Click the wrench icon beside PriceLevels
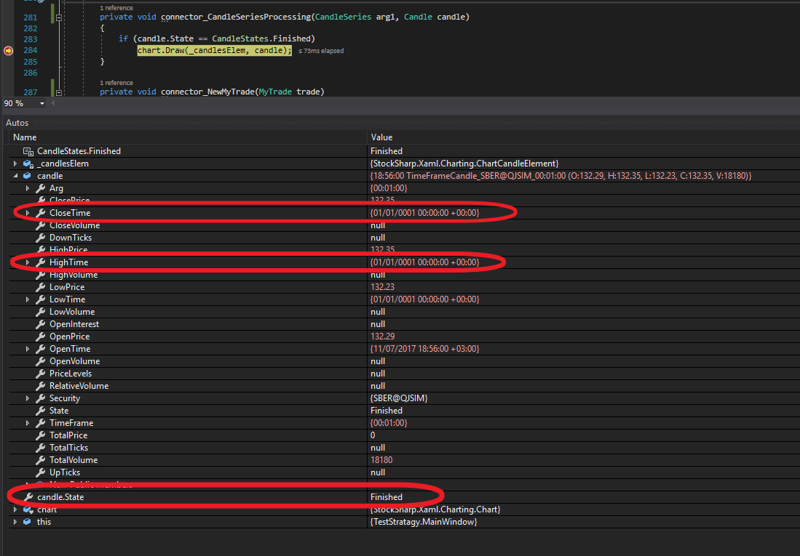This screenshot has width=800, height=556. [x=41, y=374]
